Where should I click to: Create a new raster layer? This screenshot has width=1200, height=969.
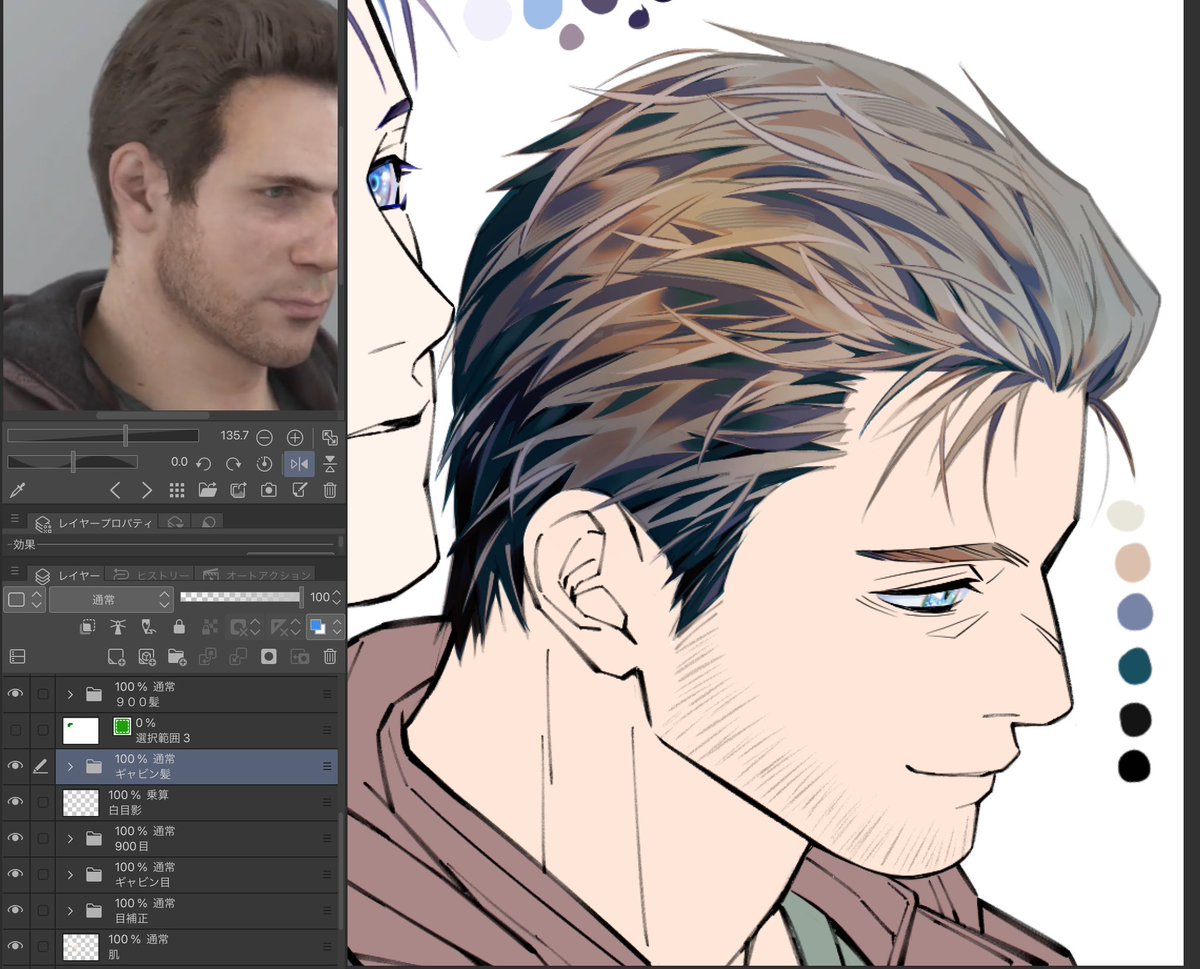tap(116, 657)
